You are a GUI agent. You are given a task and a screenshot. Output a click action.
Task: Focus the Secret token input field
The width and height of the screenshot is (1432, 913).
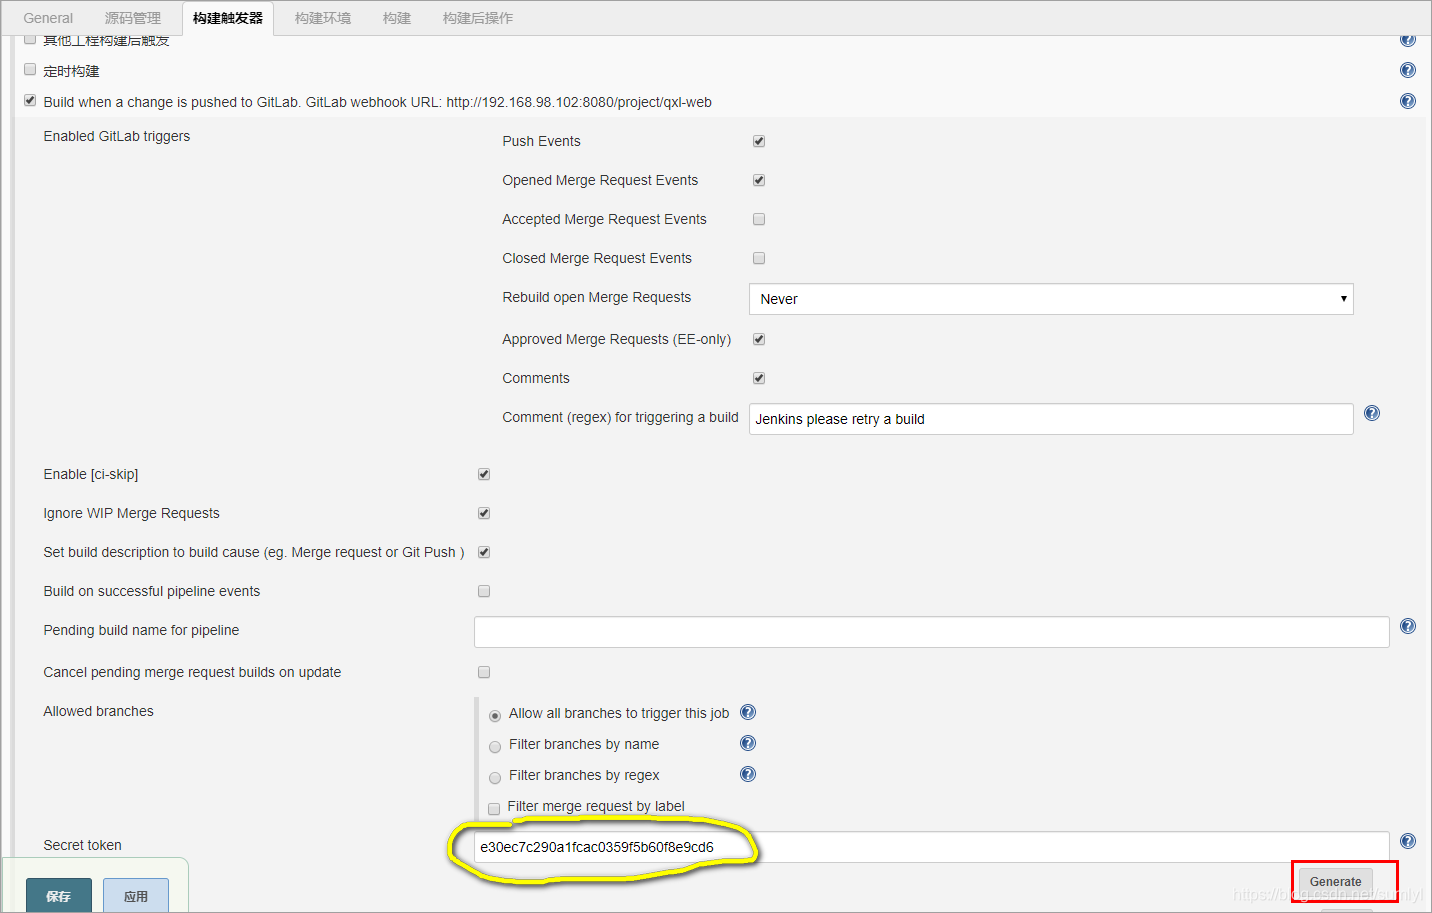[x=932, y=847]
